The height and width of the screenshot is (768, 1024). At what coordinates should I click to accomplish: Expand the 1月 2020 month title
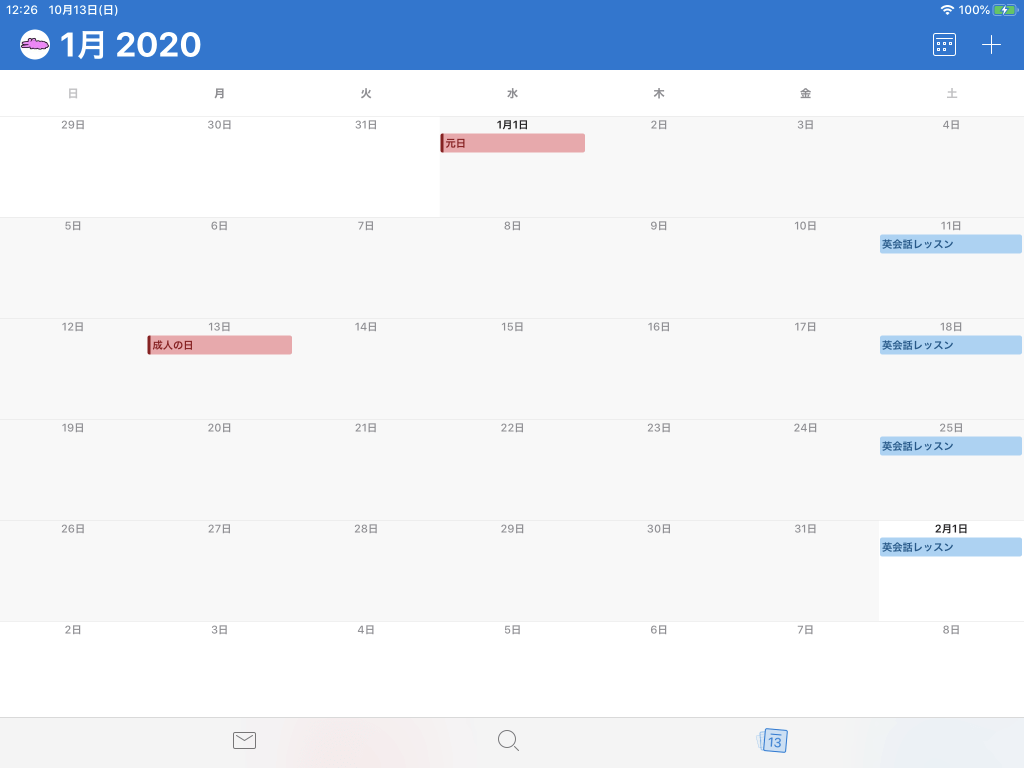[130, 45]
